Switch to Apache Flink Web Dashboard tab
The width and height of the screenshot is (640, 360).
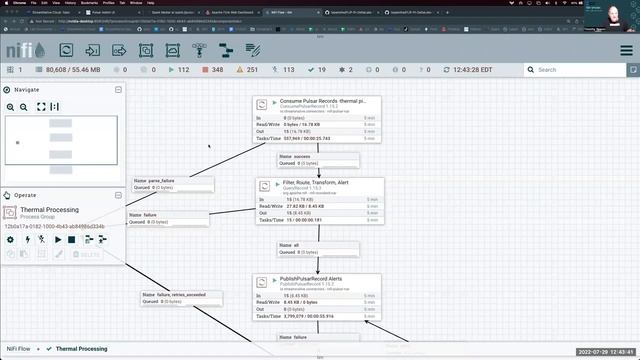click(x=232, y=12)
